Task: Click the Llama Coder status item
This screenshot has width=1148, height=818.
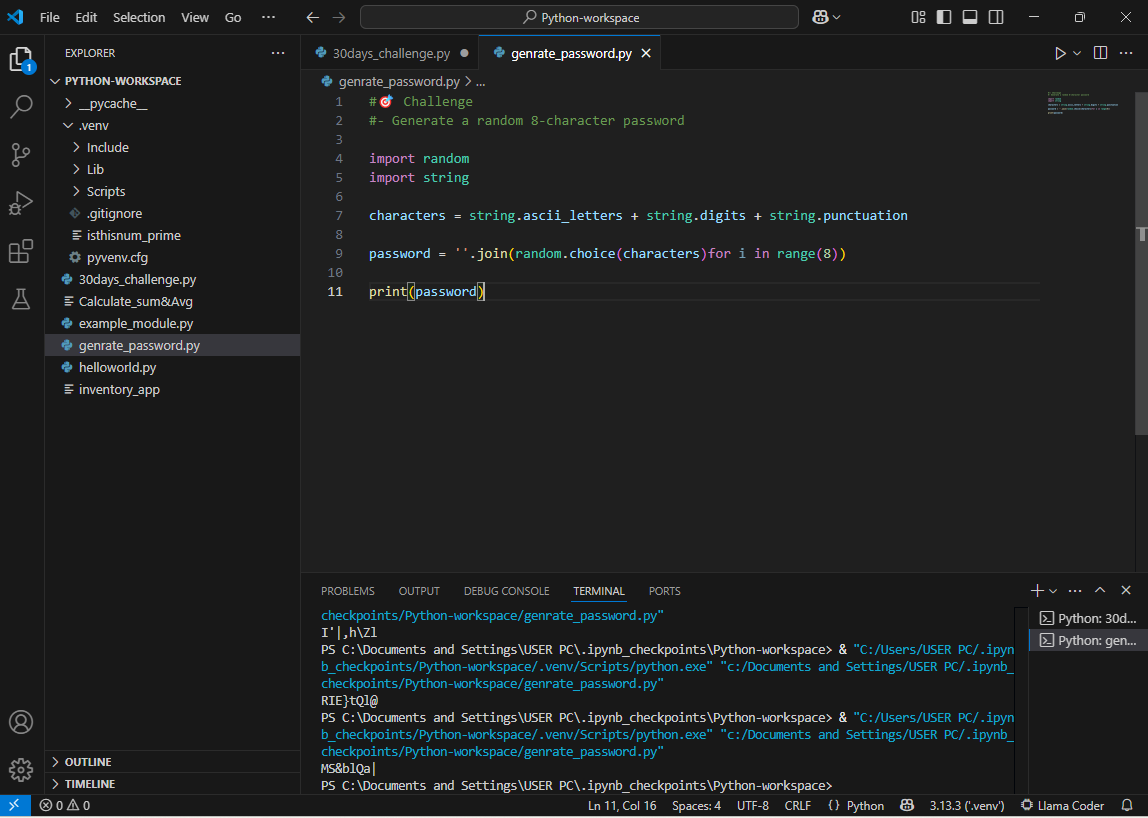Action: pos(1062,806)
